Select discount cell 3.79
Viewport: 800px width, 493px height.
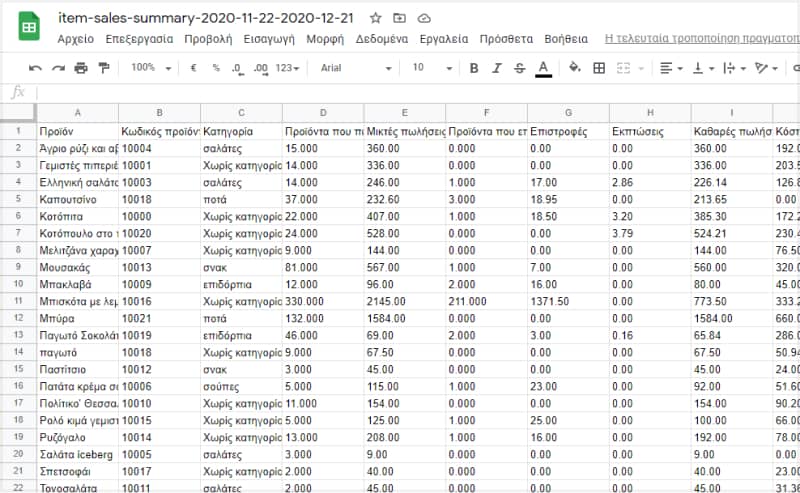click(x=650, y=233)
